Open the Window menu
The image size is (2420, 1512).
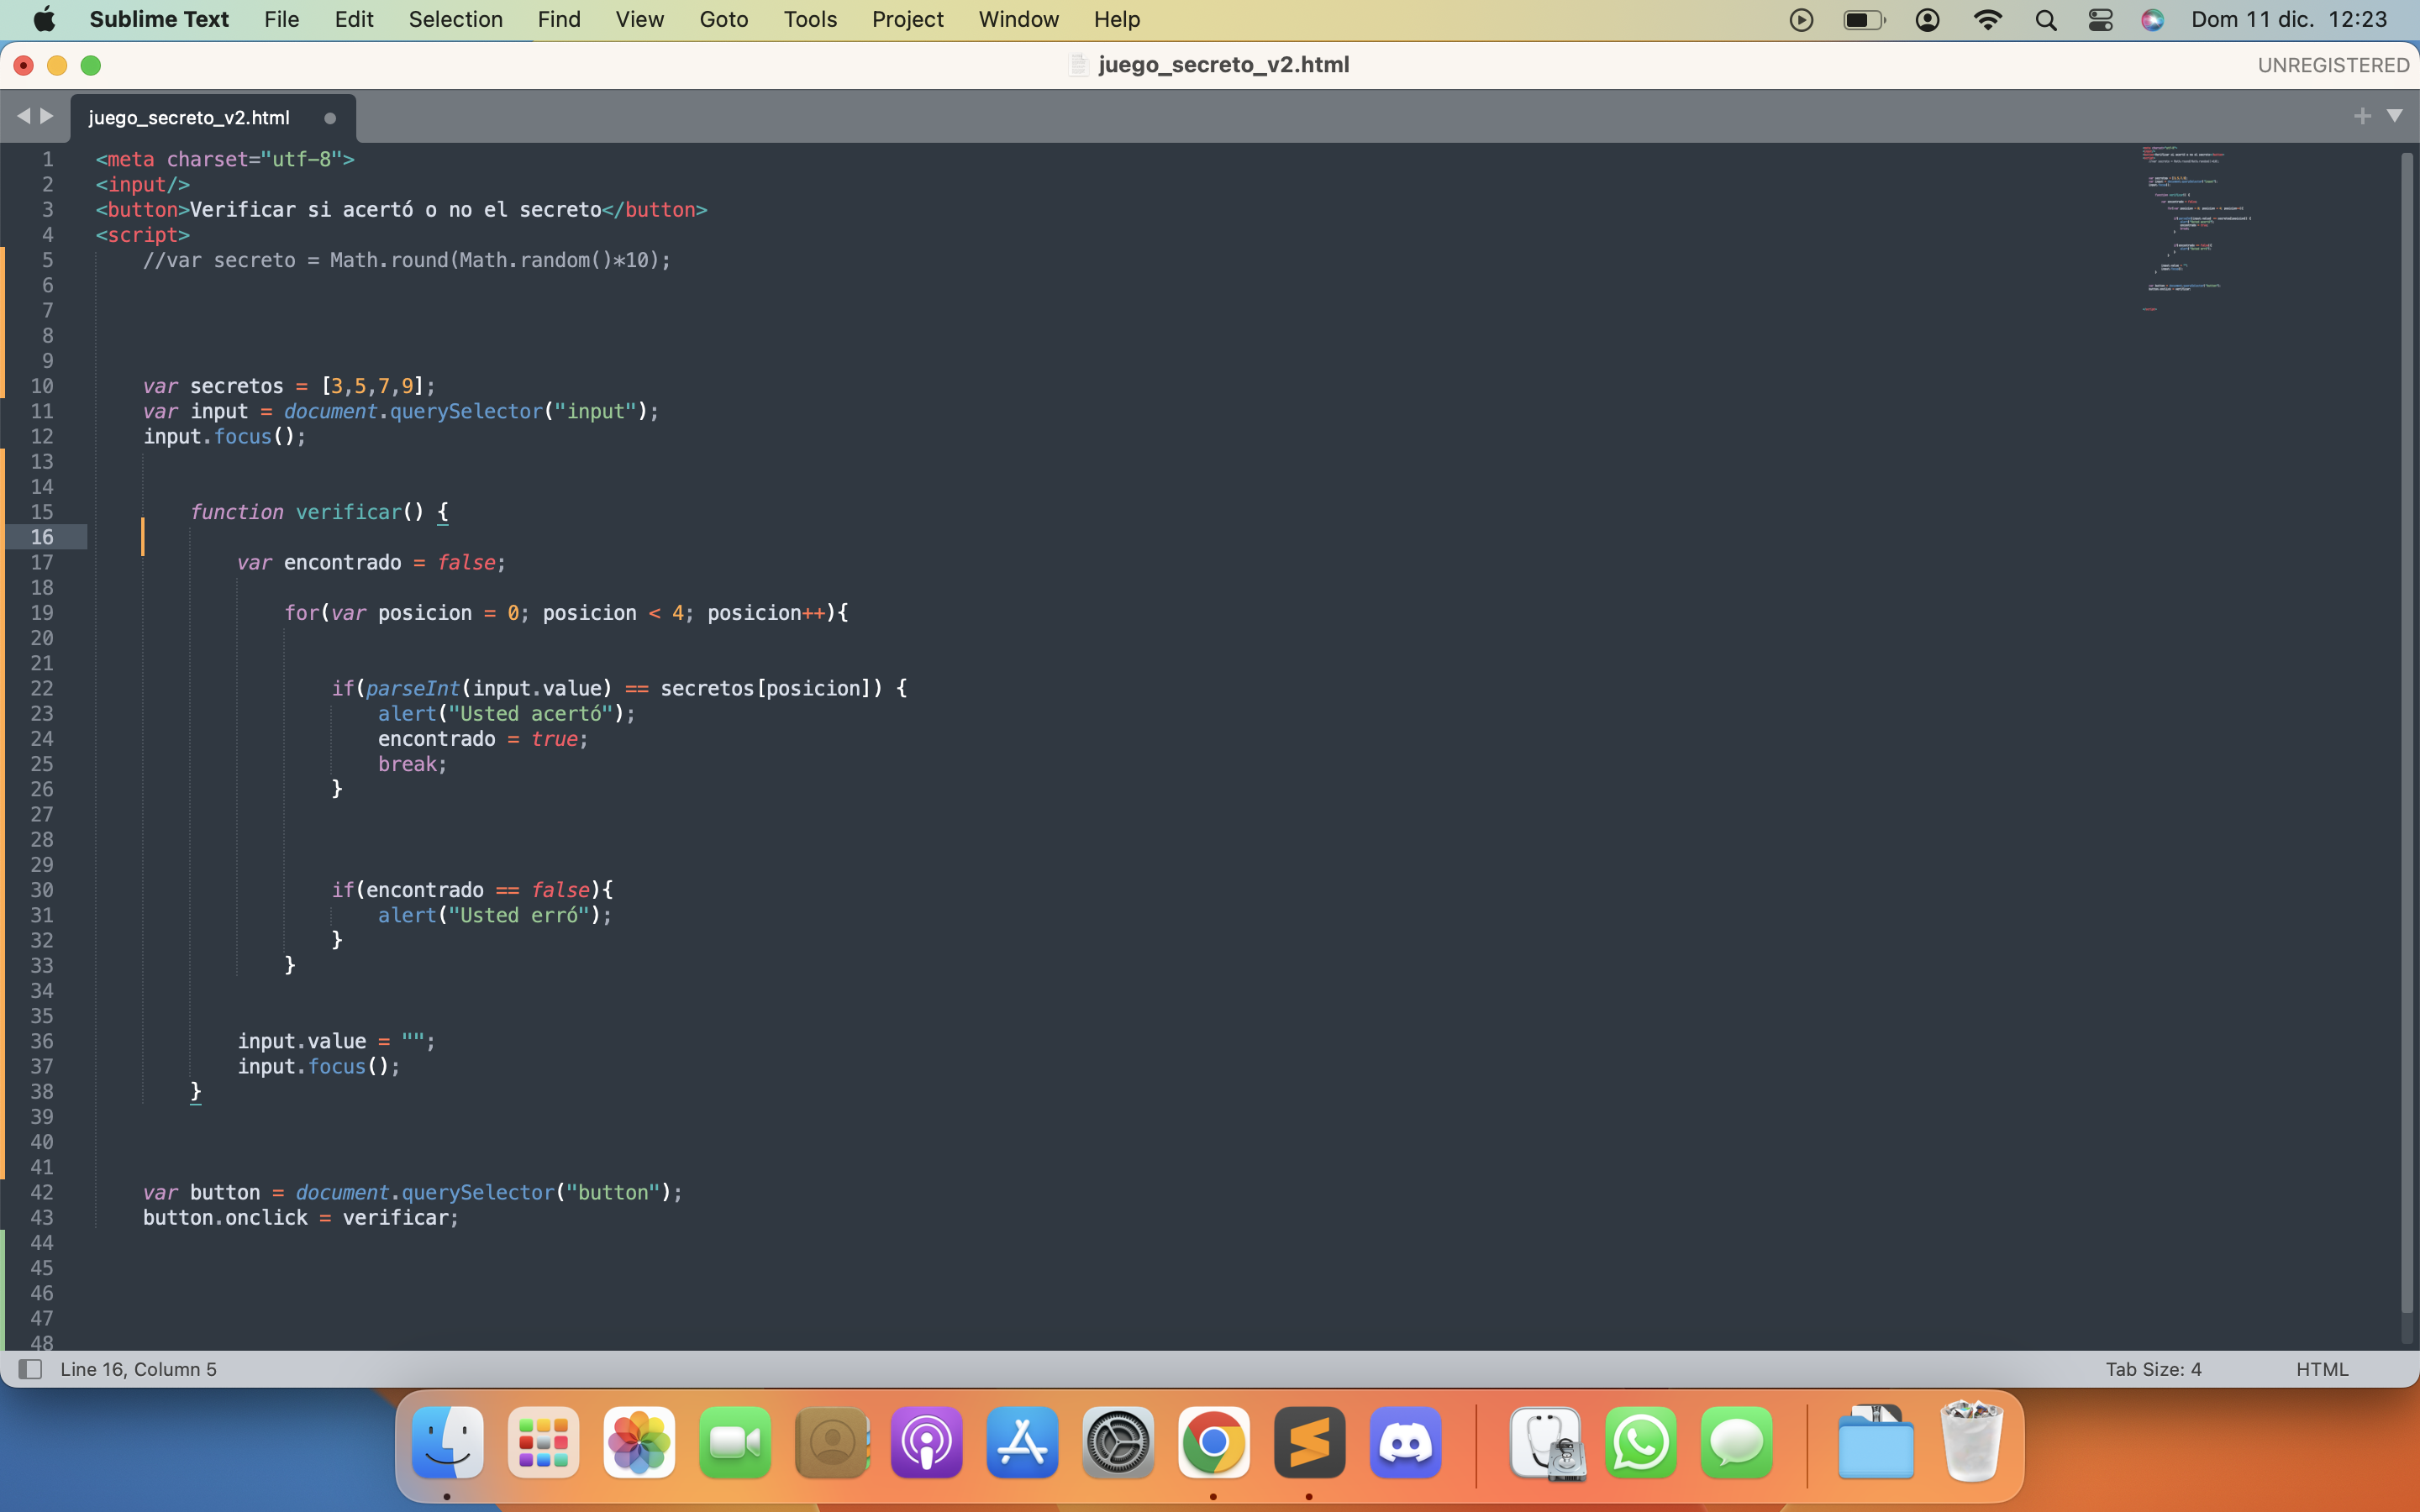(1018, 19)
